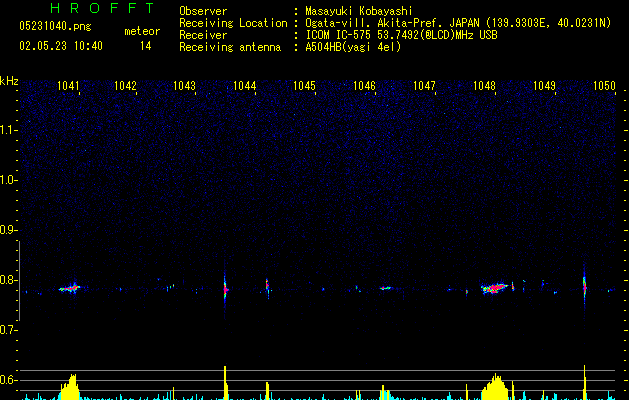Click the Ogata-vill. Akita-Pref. JAPAN location text
The width and height of the screenshot is (629, 400).
point(458,23)
